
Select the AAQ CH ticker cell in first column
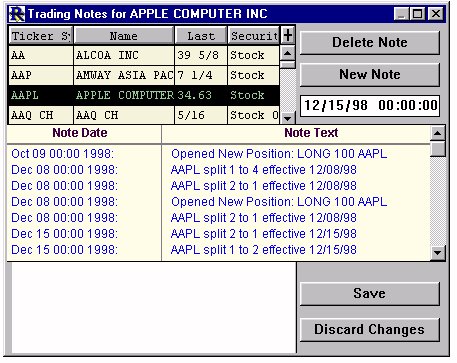point(41,115)
